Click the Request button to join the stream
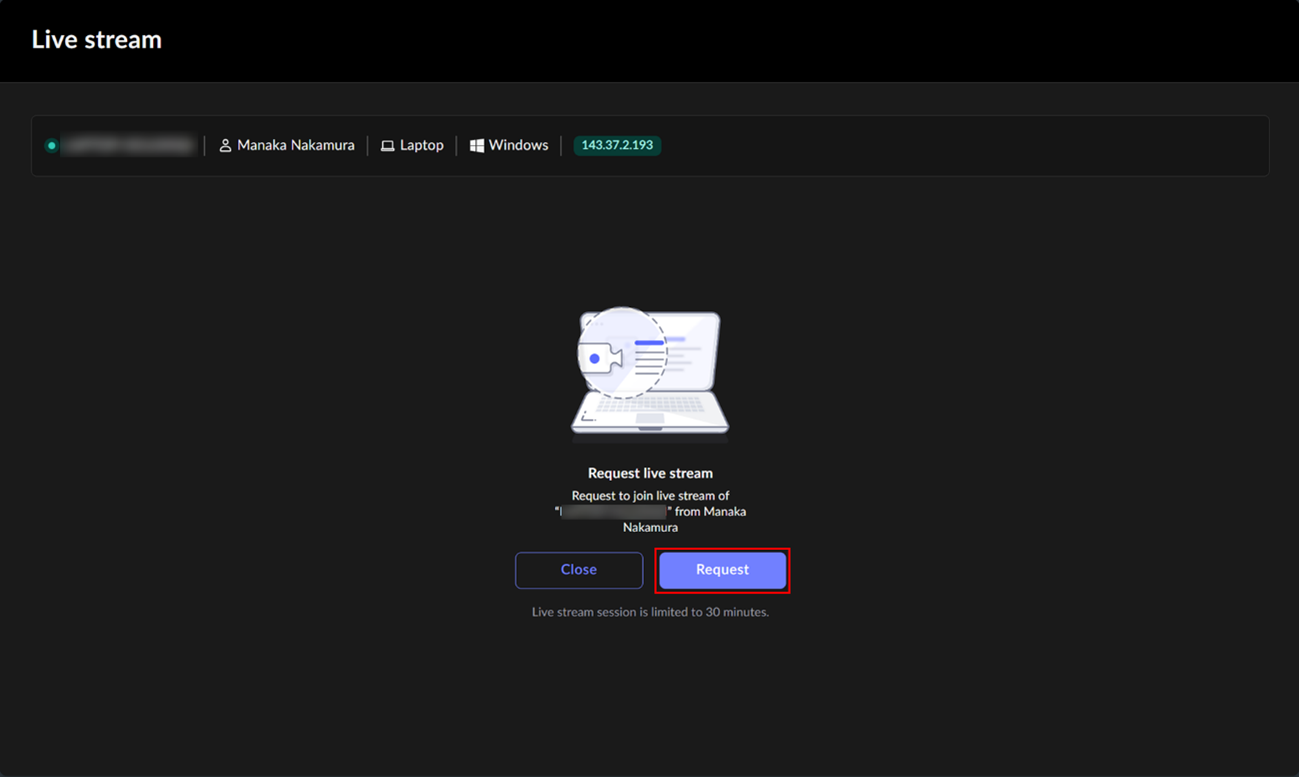Screen dimensions: 1299x777 722,570
